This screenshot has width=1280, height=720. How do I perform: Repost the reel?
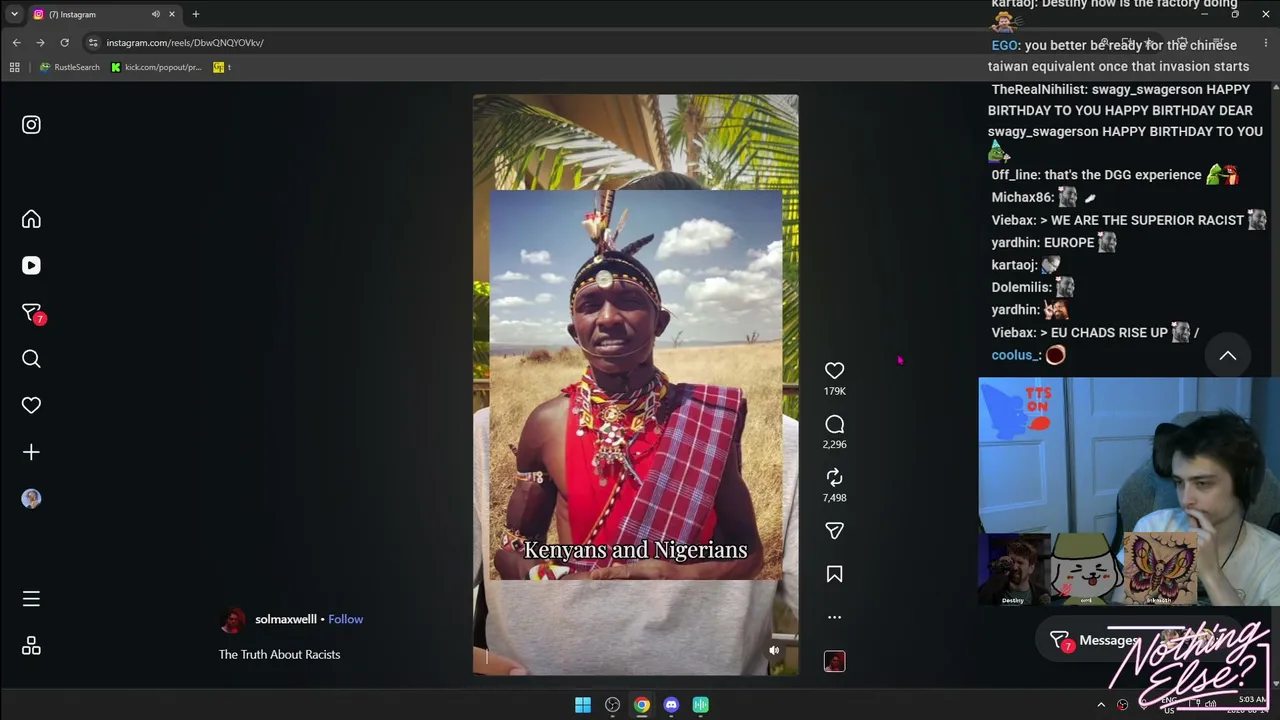pyautogui.click(x=834, y=477)
